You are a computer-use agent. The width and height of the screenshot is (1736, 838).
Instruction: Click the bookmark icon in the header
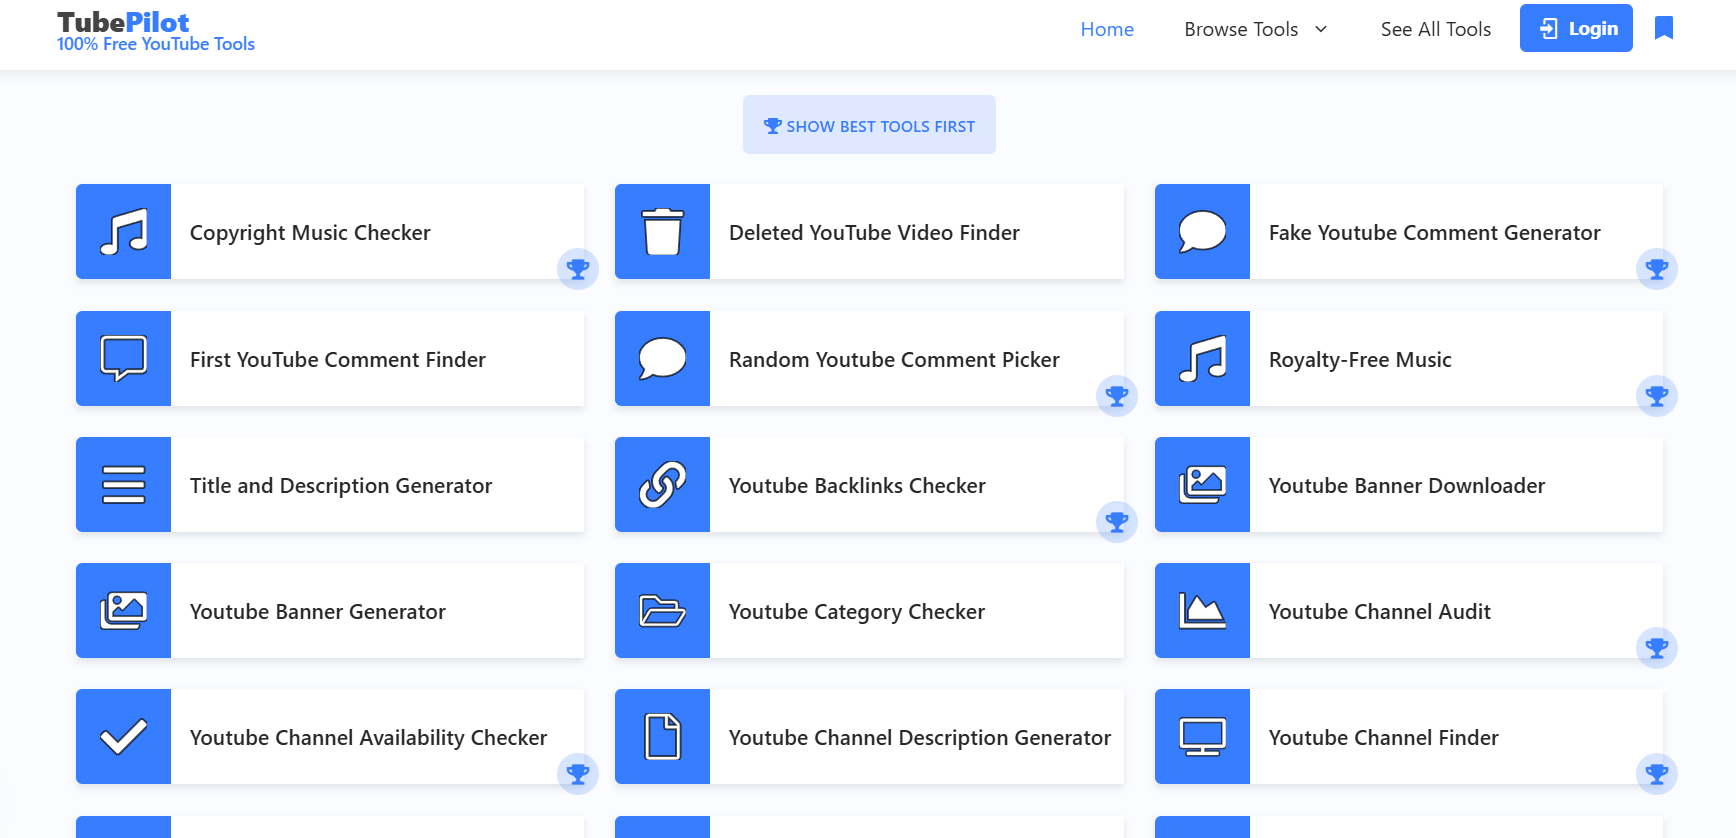[x=1664, y=28]
